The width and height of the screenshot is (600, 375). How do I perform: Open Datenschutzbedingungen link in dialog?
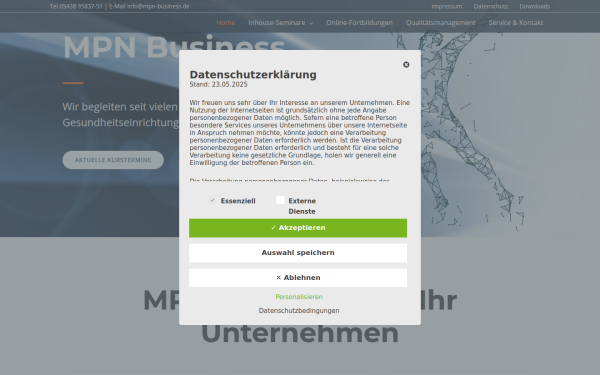coord(299,310)
